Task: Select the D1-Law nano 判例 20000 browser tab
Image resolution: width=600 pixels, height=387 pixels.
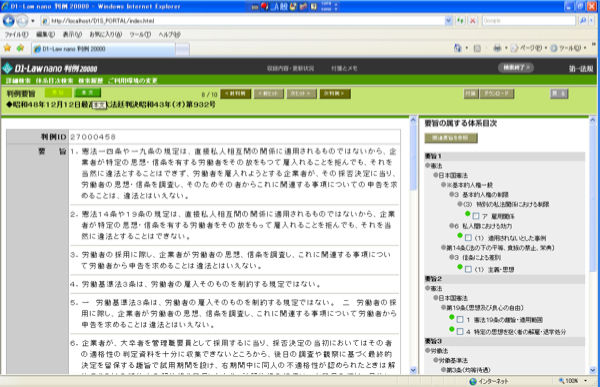Action: pos(103,49)
